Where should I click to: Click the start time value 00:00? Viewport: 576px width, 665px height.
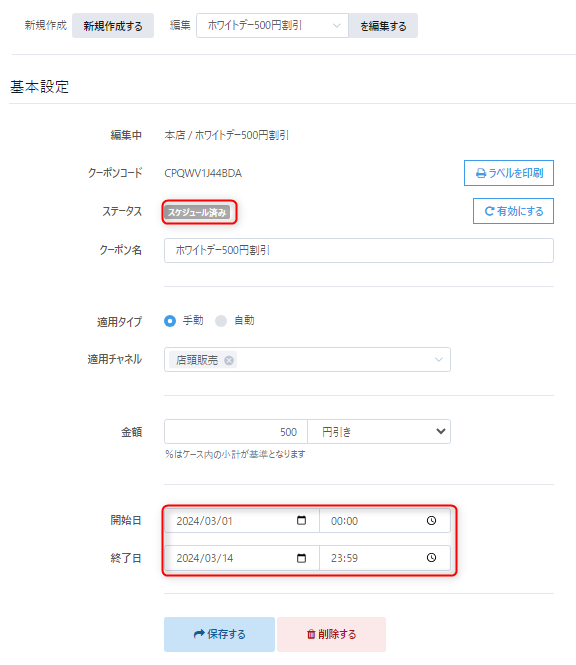click(344, 521)
